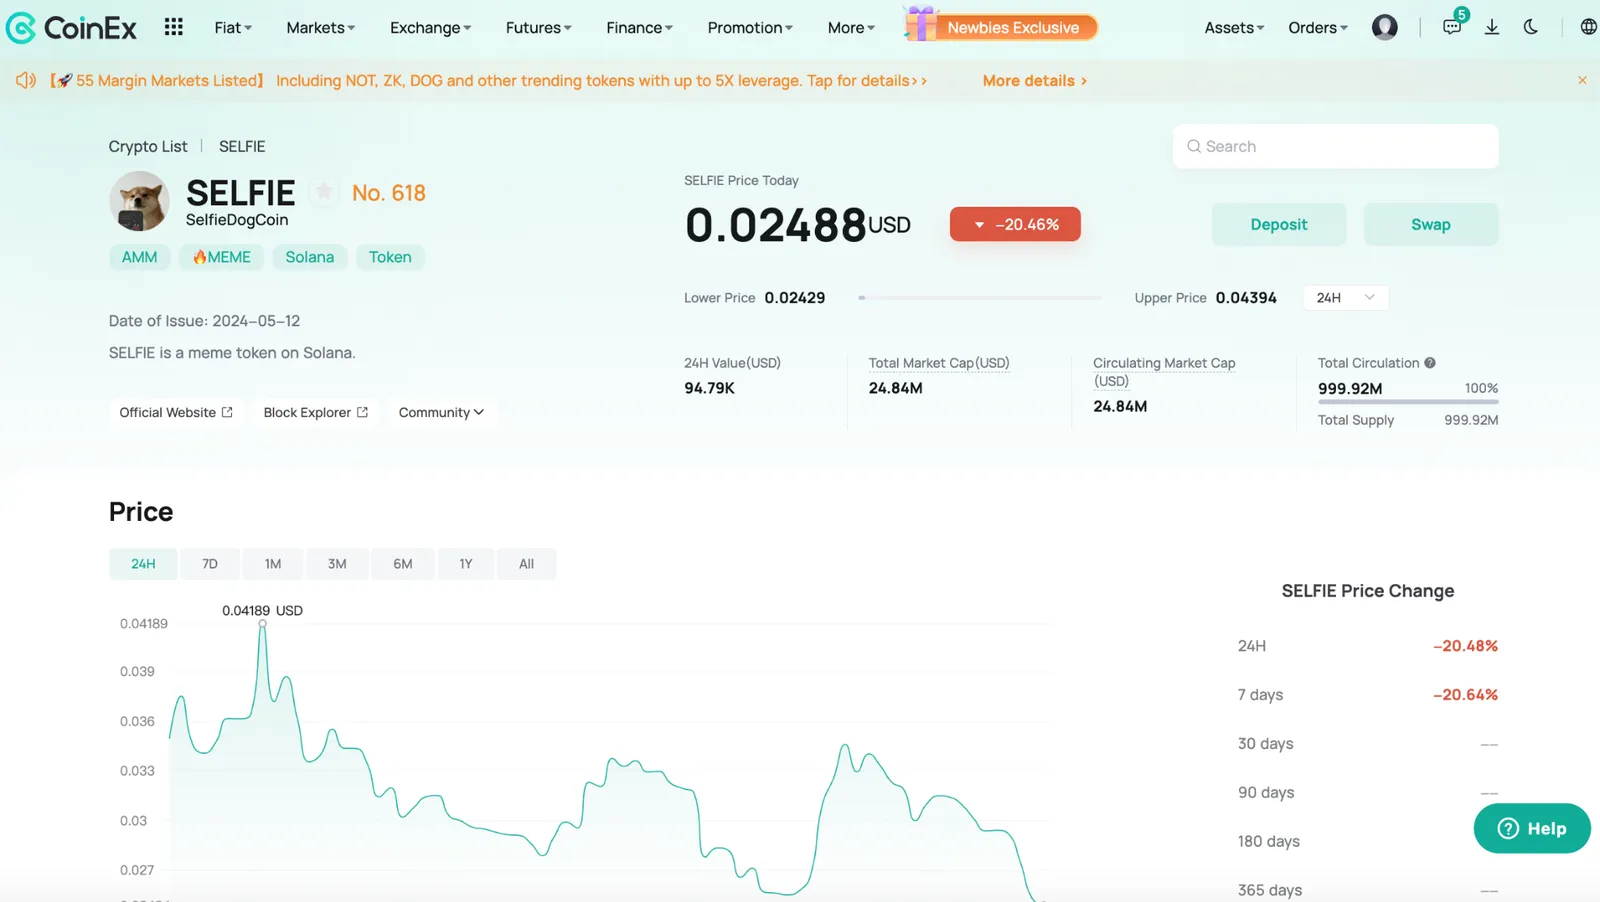Expand the Markets menu
This screenshot has width=1600, height=902.
[321, 28]
